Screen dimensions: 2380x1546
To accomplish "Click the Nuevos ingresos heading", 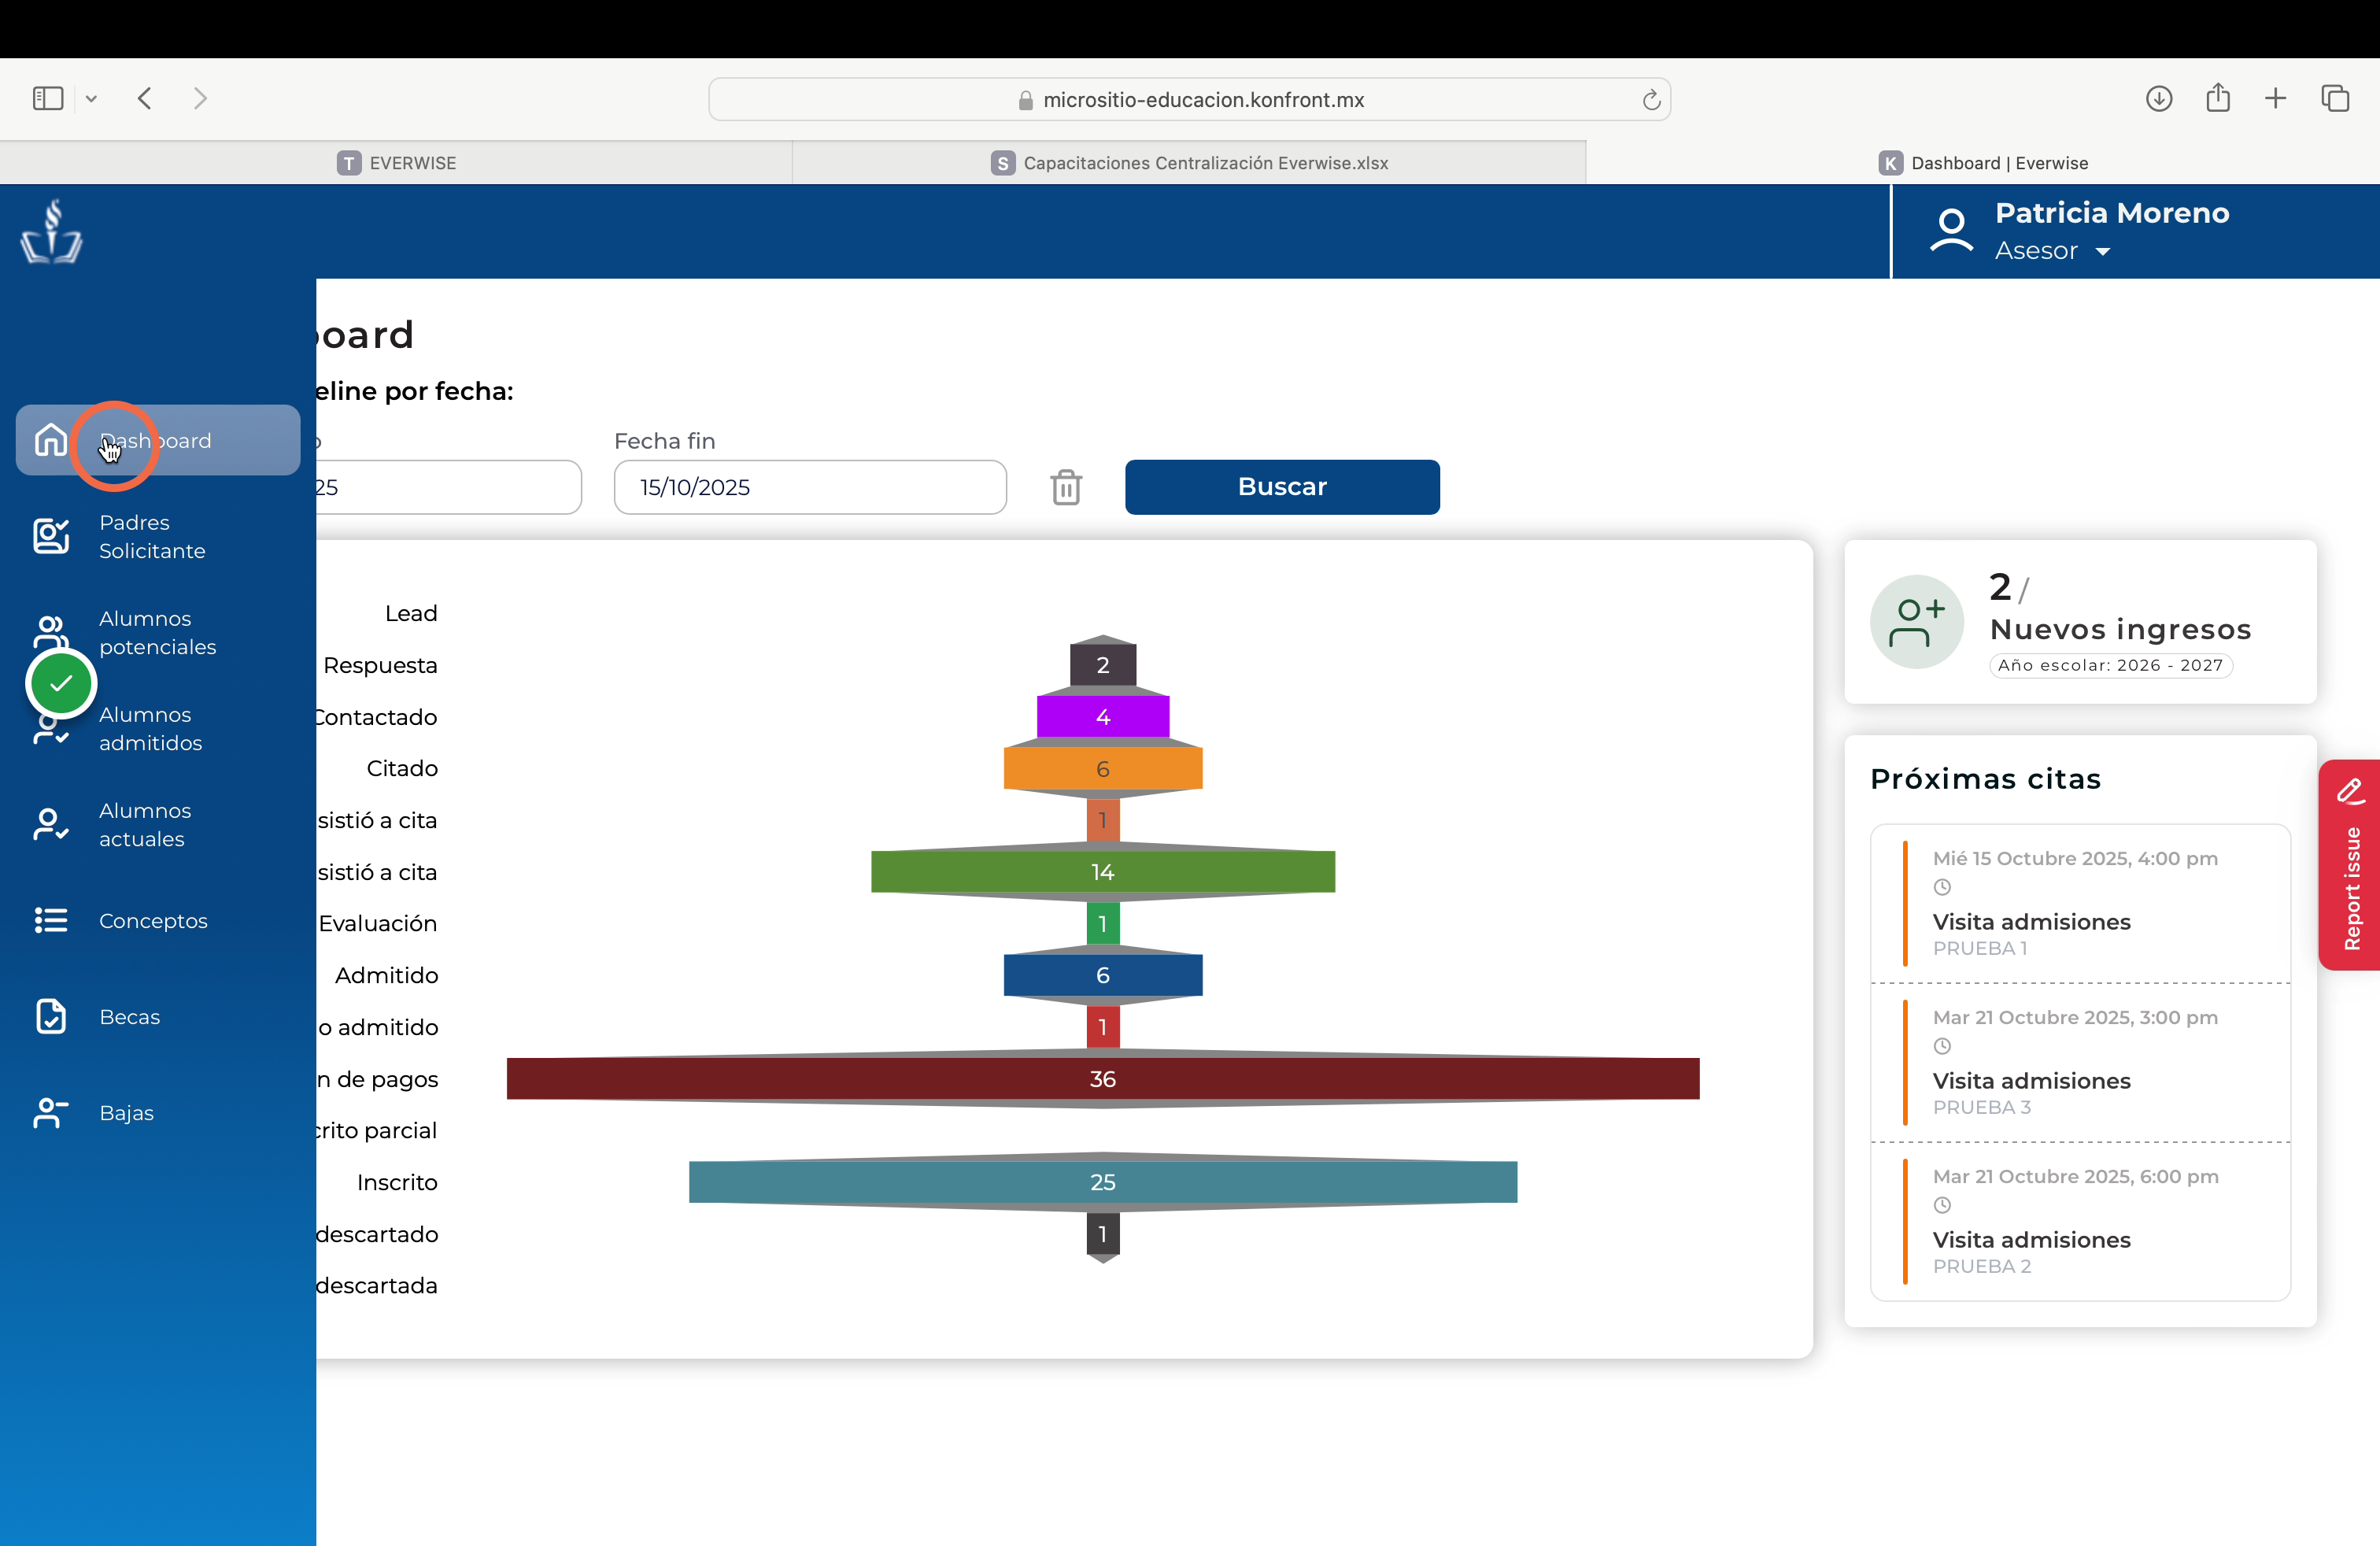I will [2121, 629].
